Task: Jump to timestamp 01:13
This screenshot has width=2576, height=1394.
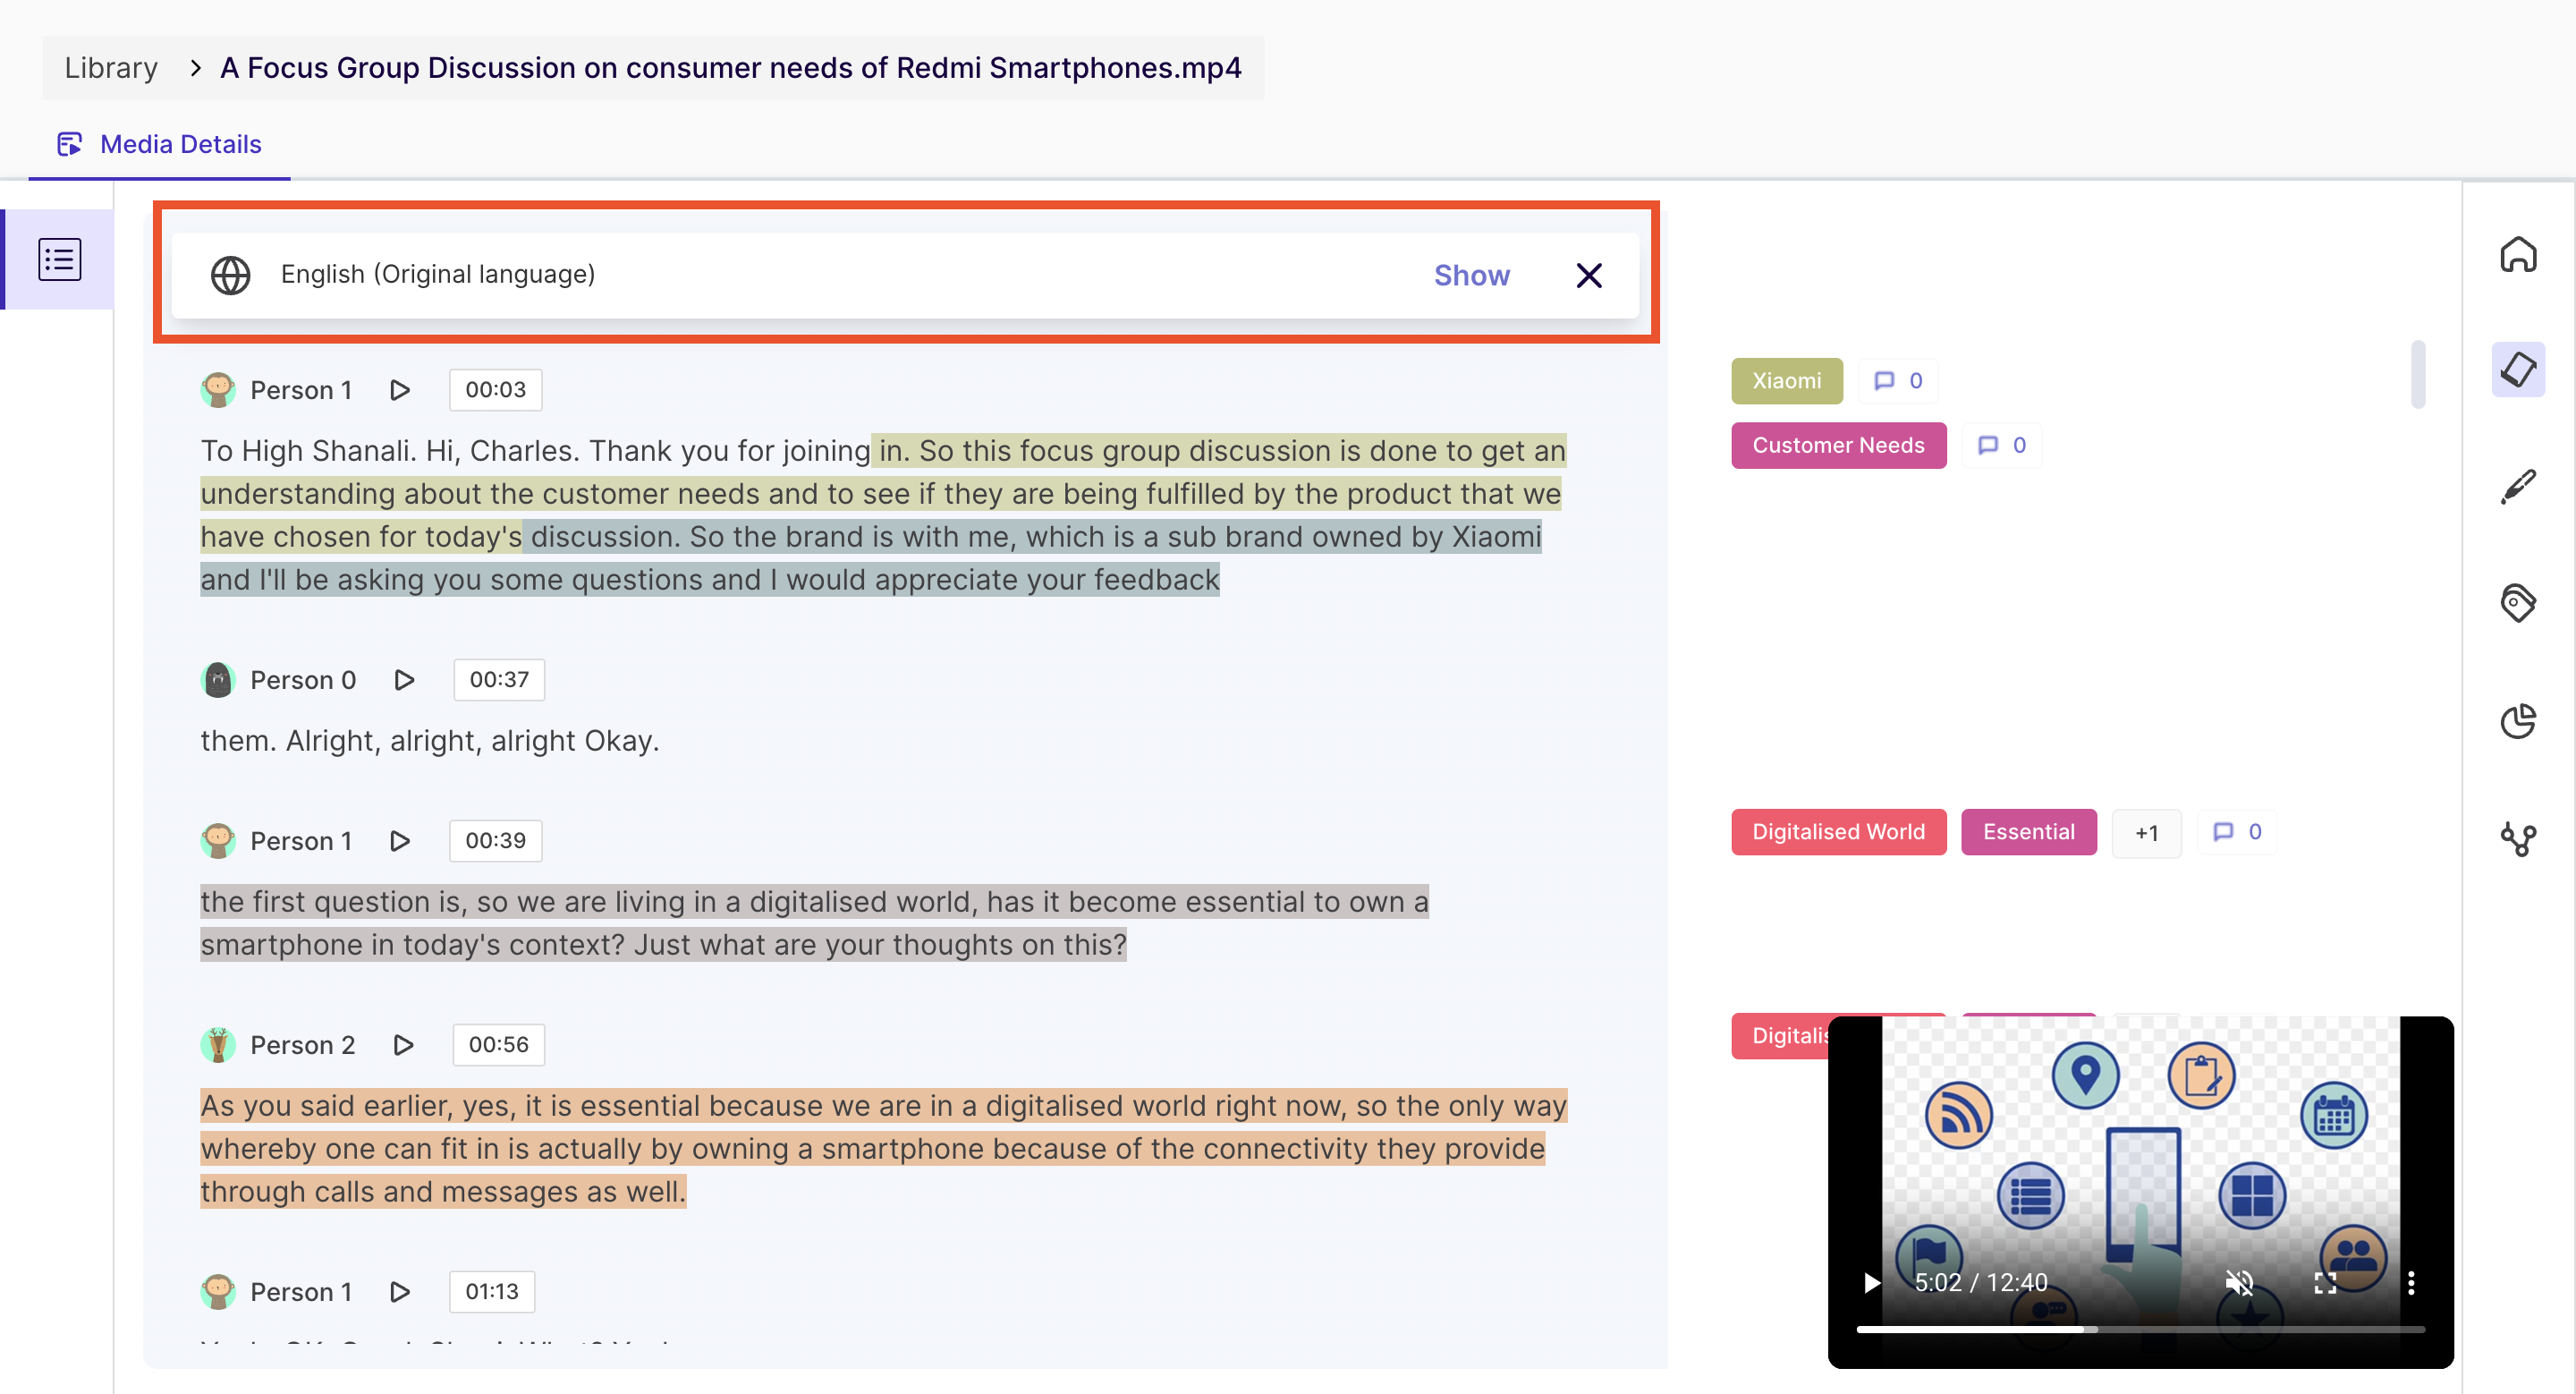Action: (x=491, y=1292)
